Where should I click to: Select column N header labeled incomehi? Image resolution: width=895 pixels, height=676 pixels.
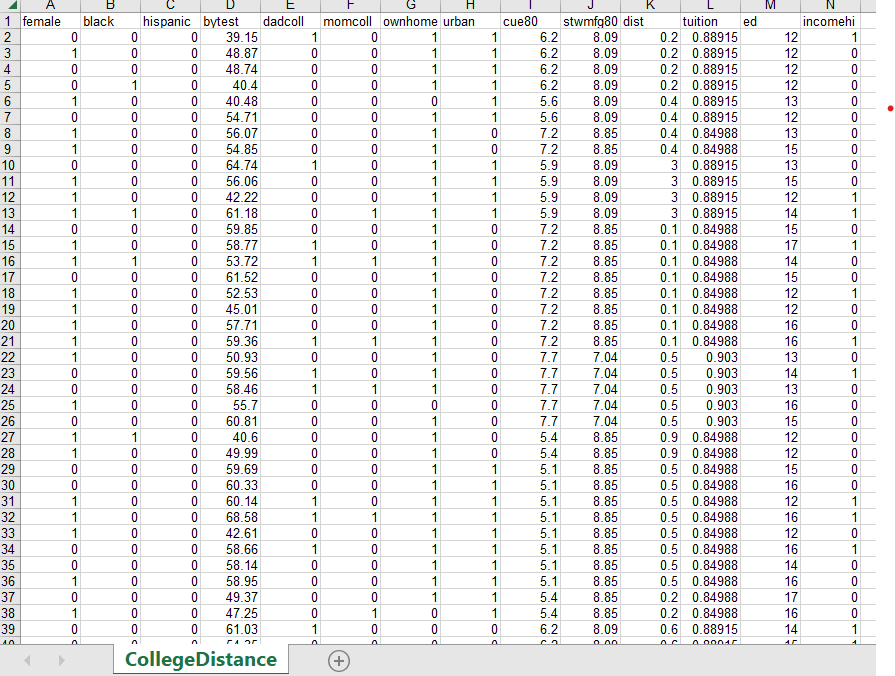831,8
